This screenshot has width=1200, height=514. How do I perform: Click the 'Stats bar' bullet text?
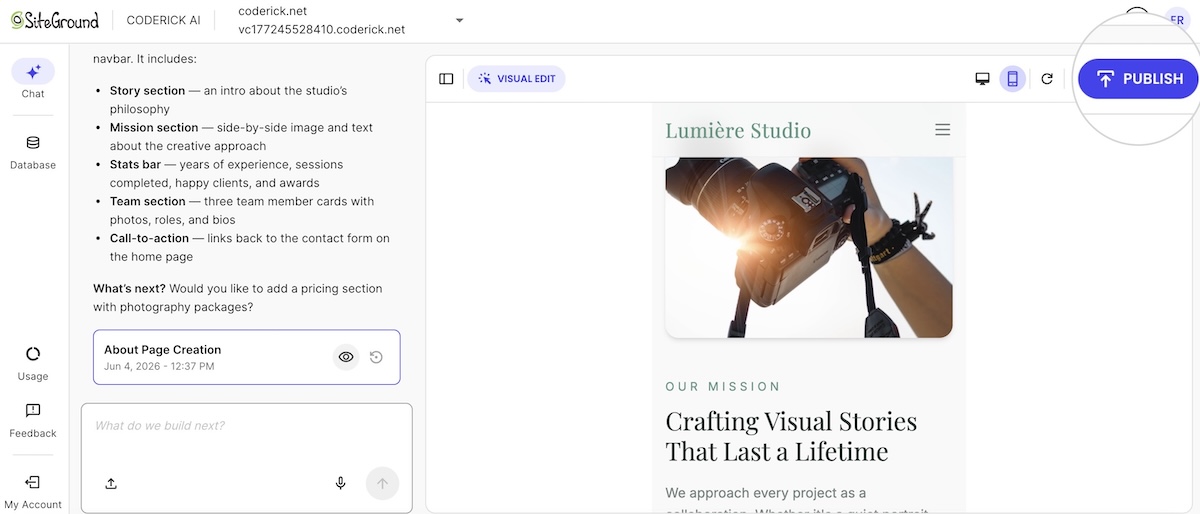[135, 165]
